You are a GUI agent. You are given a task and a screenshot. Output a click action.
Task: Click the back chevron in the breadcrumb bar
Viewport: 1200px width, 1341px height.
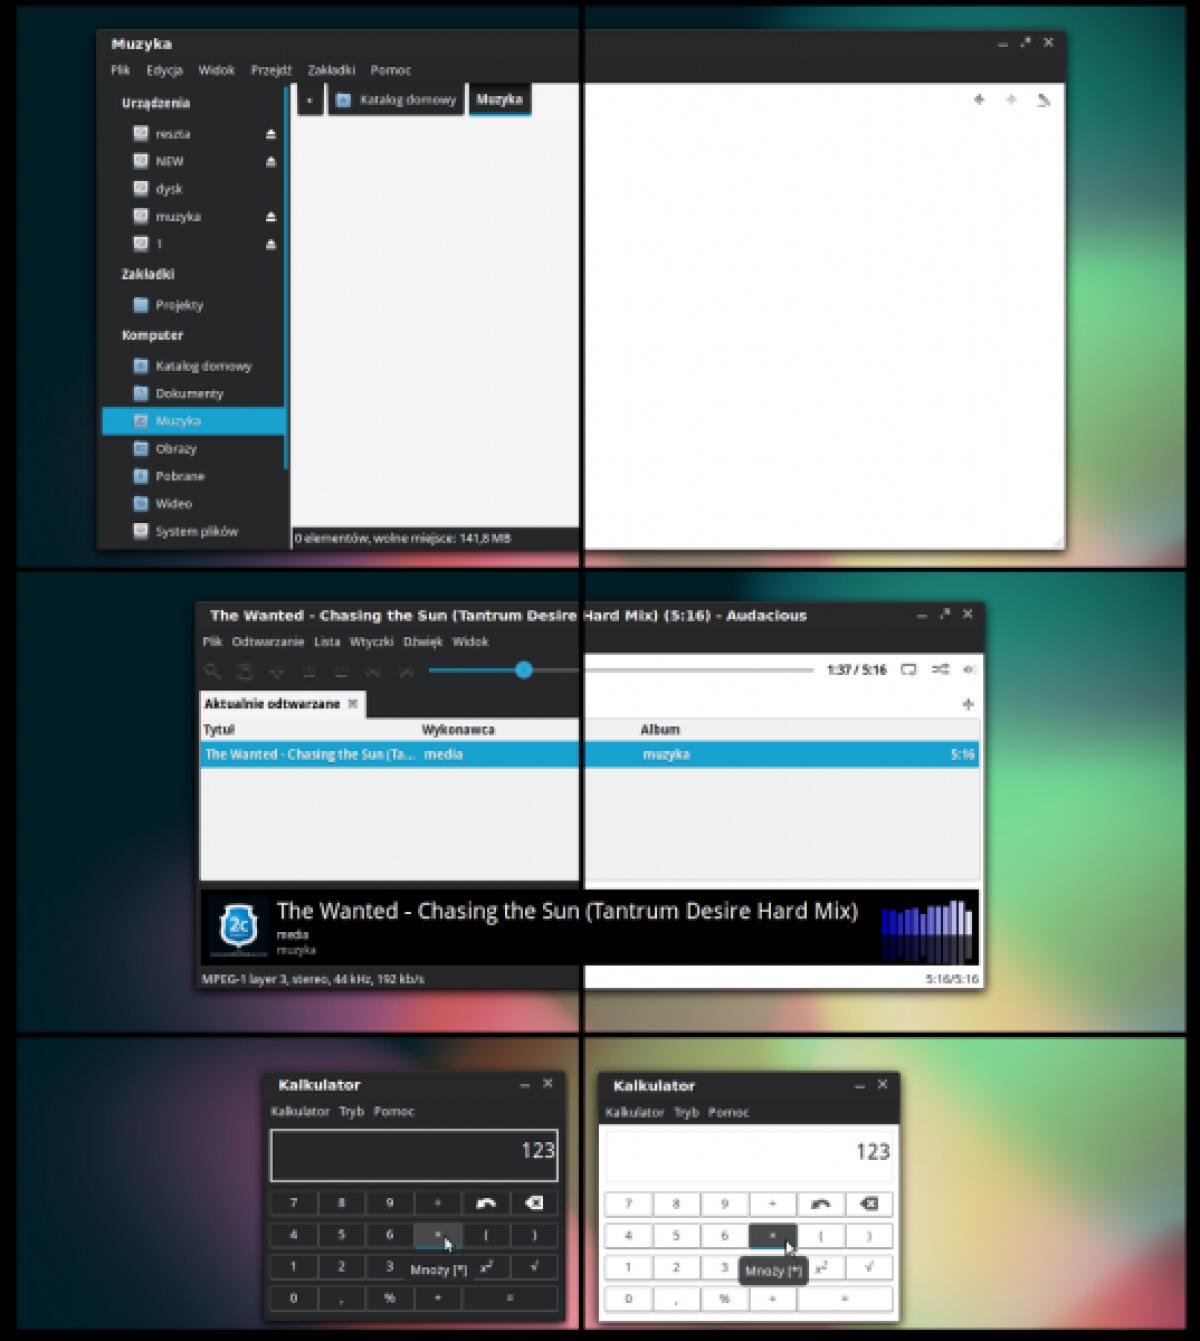pyautogui.click(x=310, y=100)
